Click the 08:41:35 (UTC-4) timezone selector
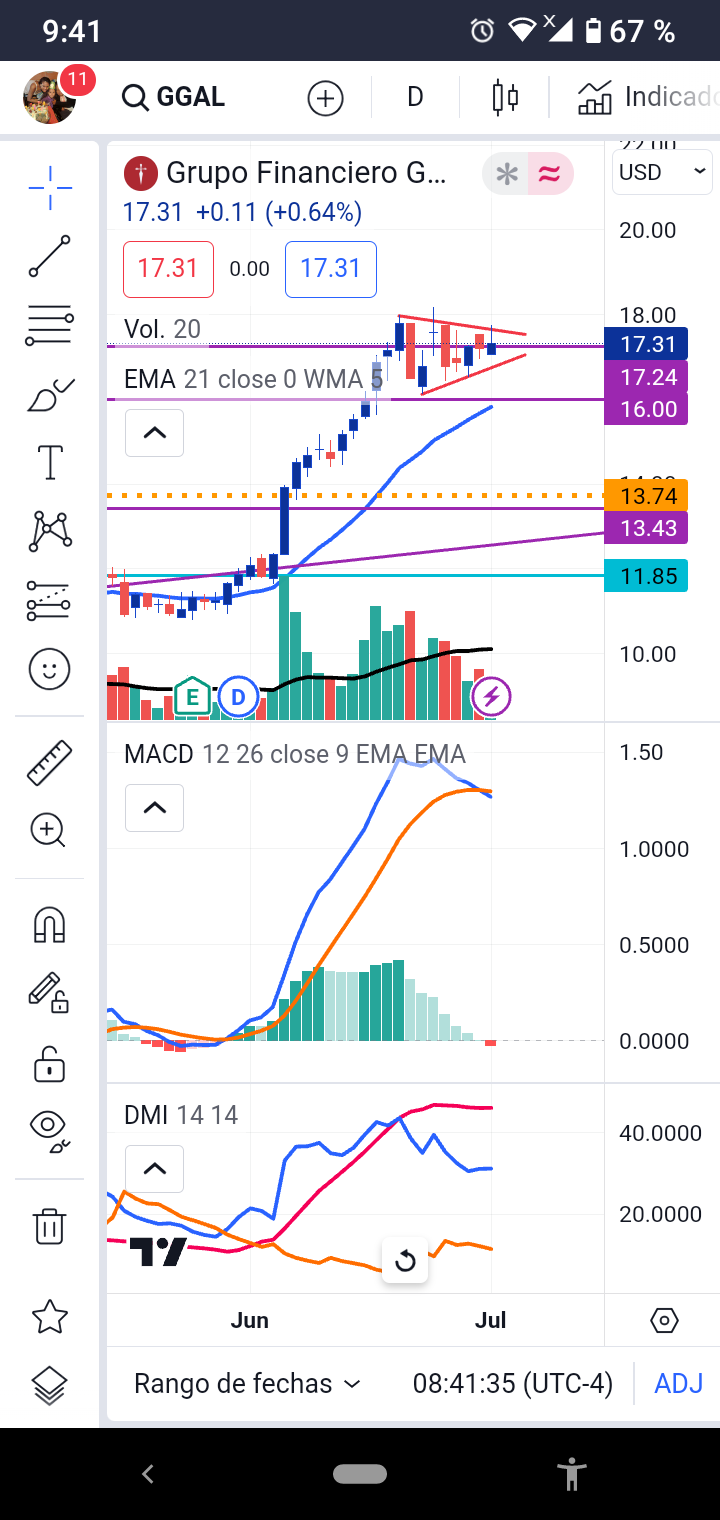The image size is (720, 1520). click(512, 1384)
